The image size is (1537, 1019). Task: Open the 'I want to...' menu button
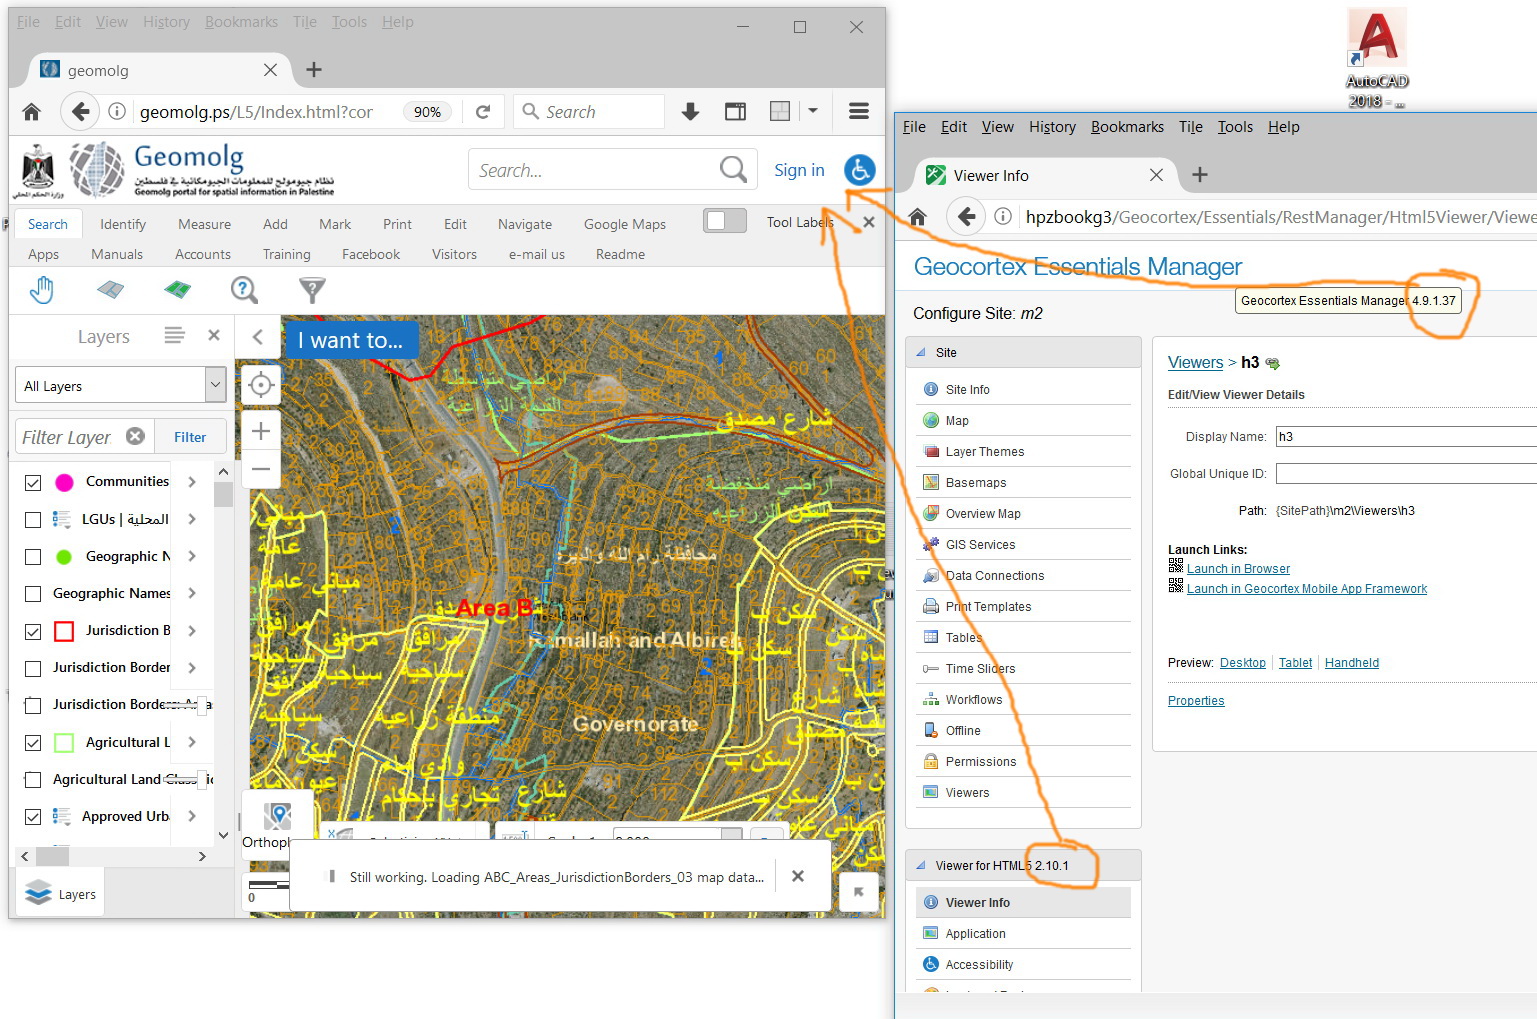coord(351,340)
